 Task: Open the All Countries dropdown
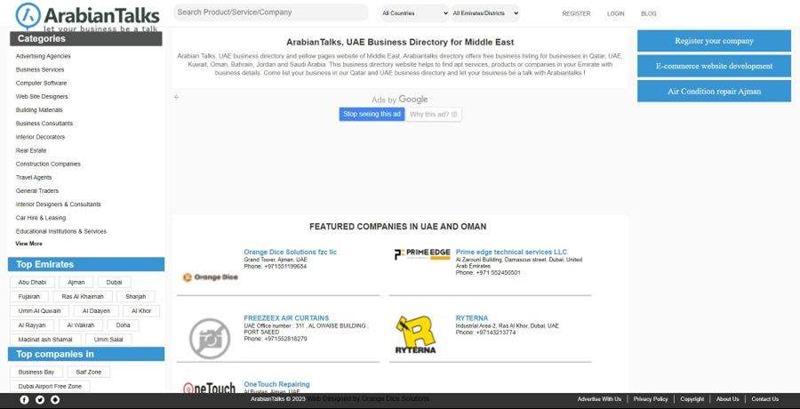pos(414,14)
